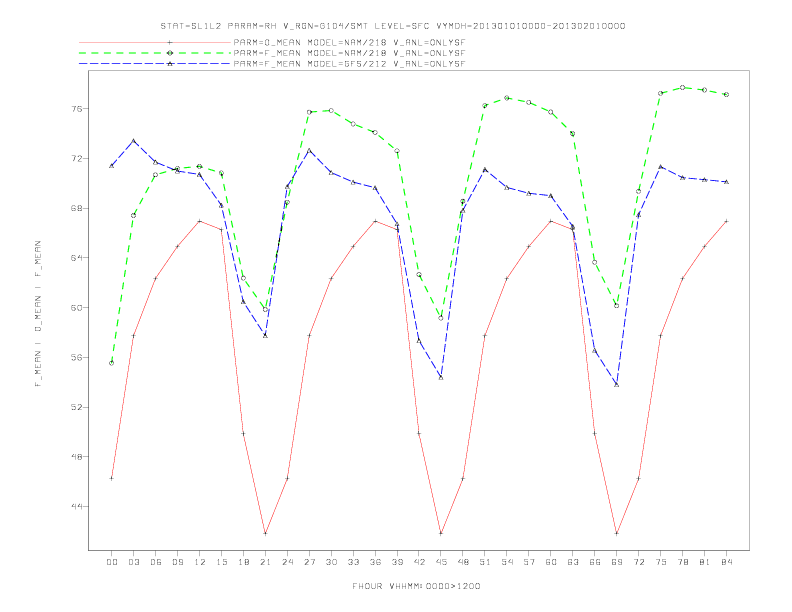Image resolution: width=792 pixels, height=612 pixels.
Task: Click green circle data point at hour 00
Action: (x=112, y=363)
